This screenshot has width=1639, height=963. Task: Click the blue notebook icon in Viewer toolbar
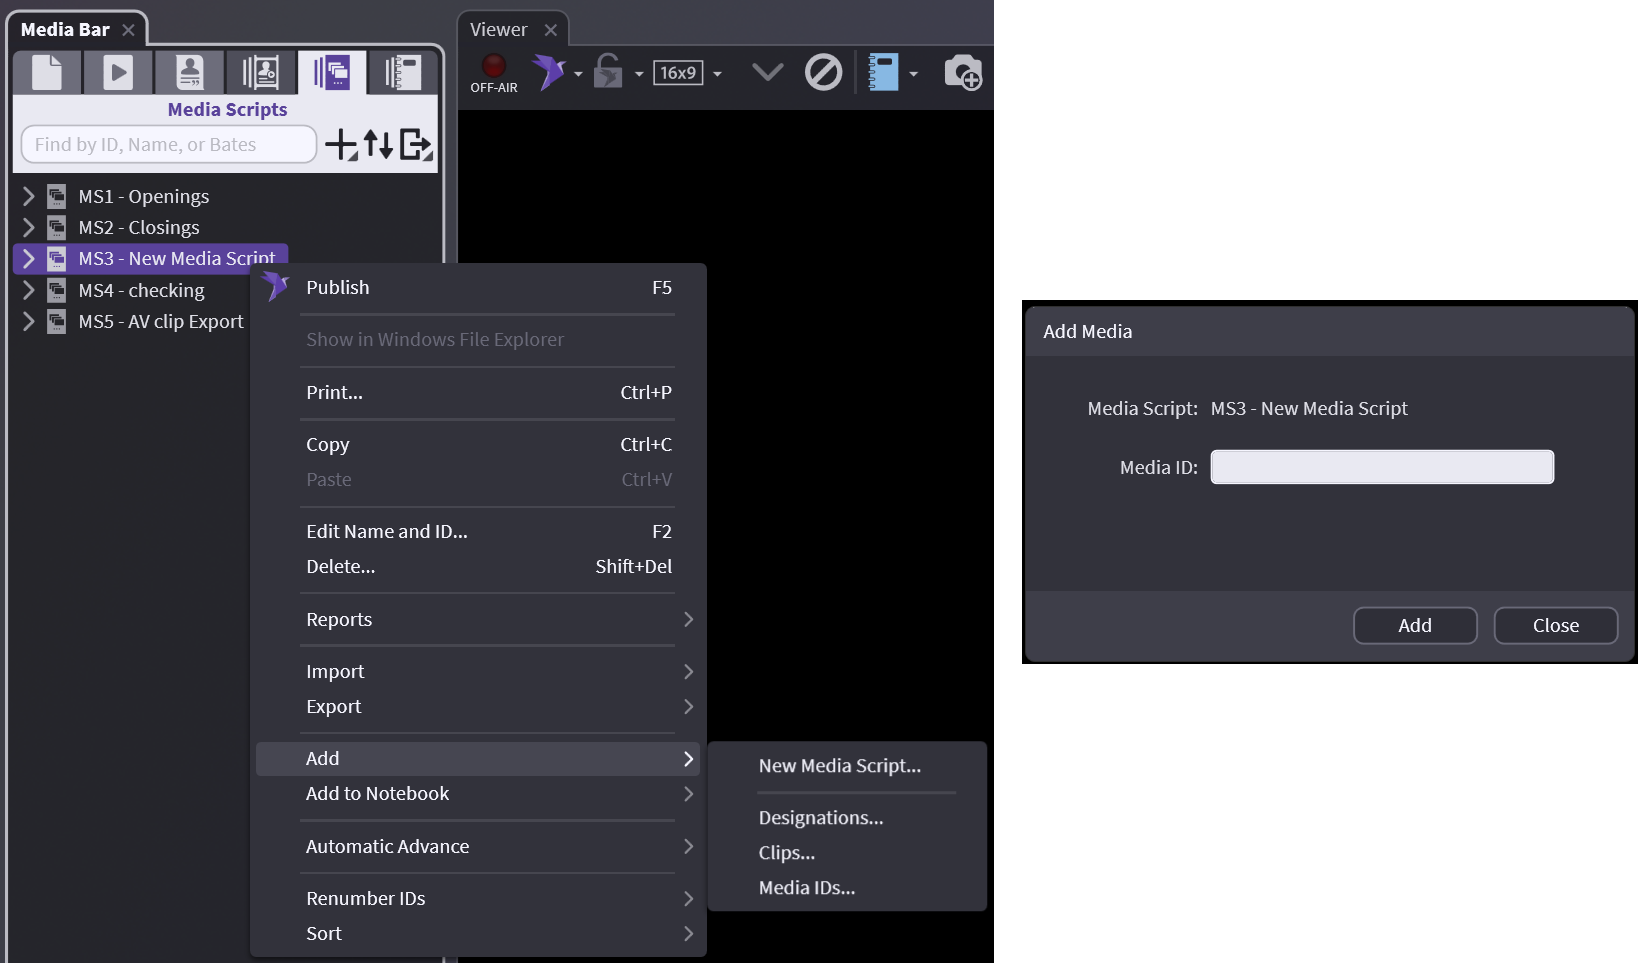883,72
